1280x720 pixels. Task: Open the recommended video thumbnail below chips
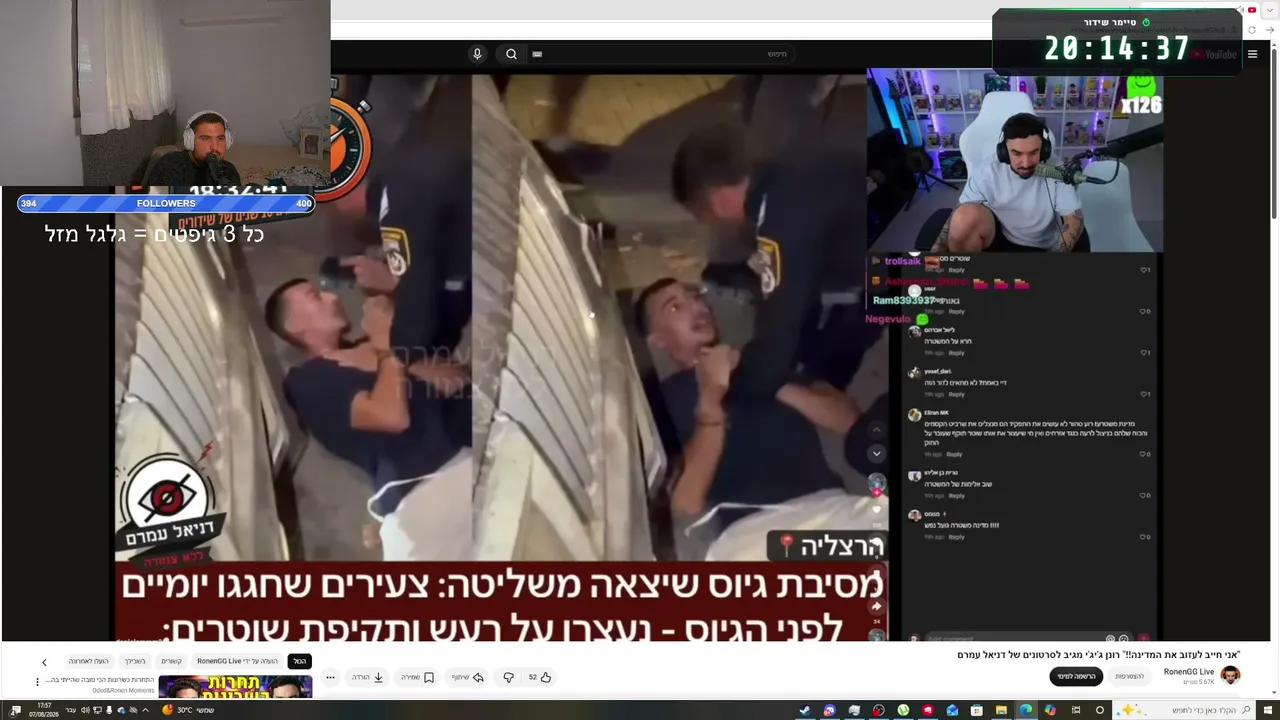(235, 687)
